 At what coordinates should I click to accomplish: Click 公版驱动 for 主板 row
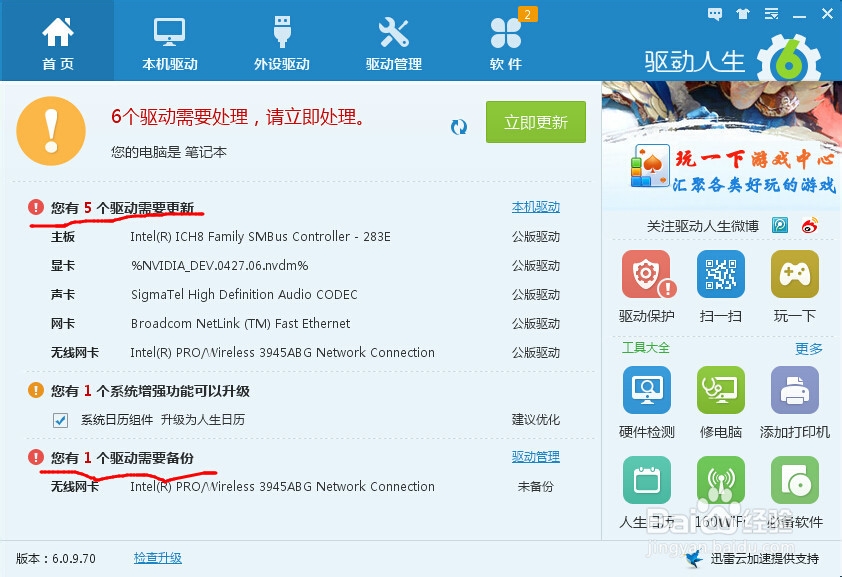click(x=535, y=237)
